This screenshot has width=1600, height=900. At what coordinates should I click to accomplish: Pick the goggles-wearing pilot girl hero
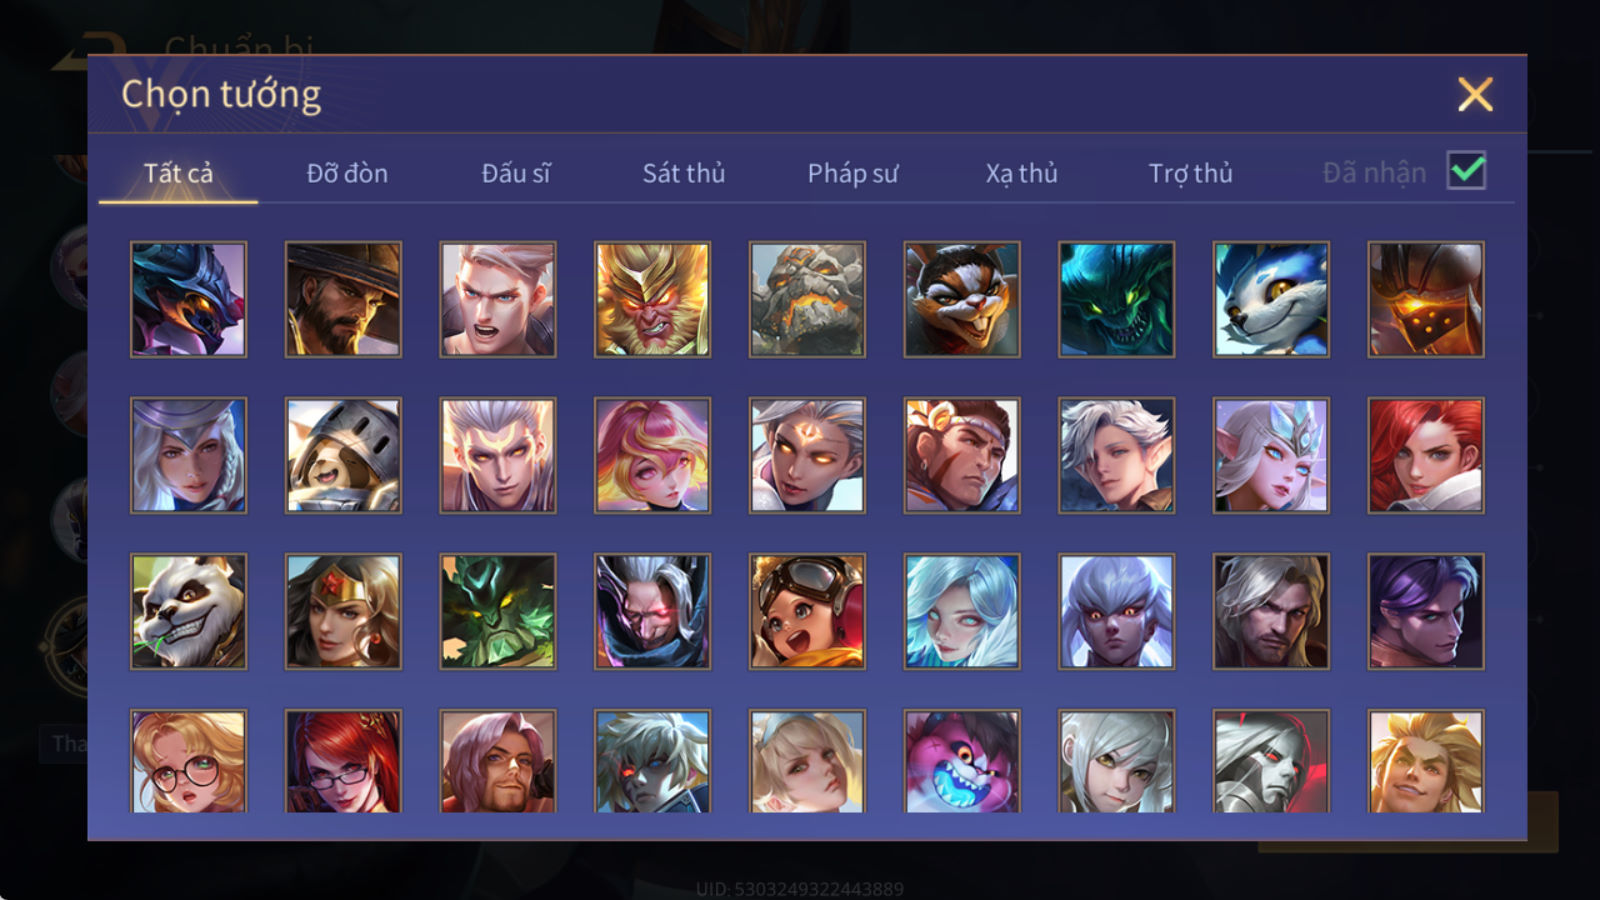[807, 611]
